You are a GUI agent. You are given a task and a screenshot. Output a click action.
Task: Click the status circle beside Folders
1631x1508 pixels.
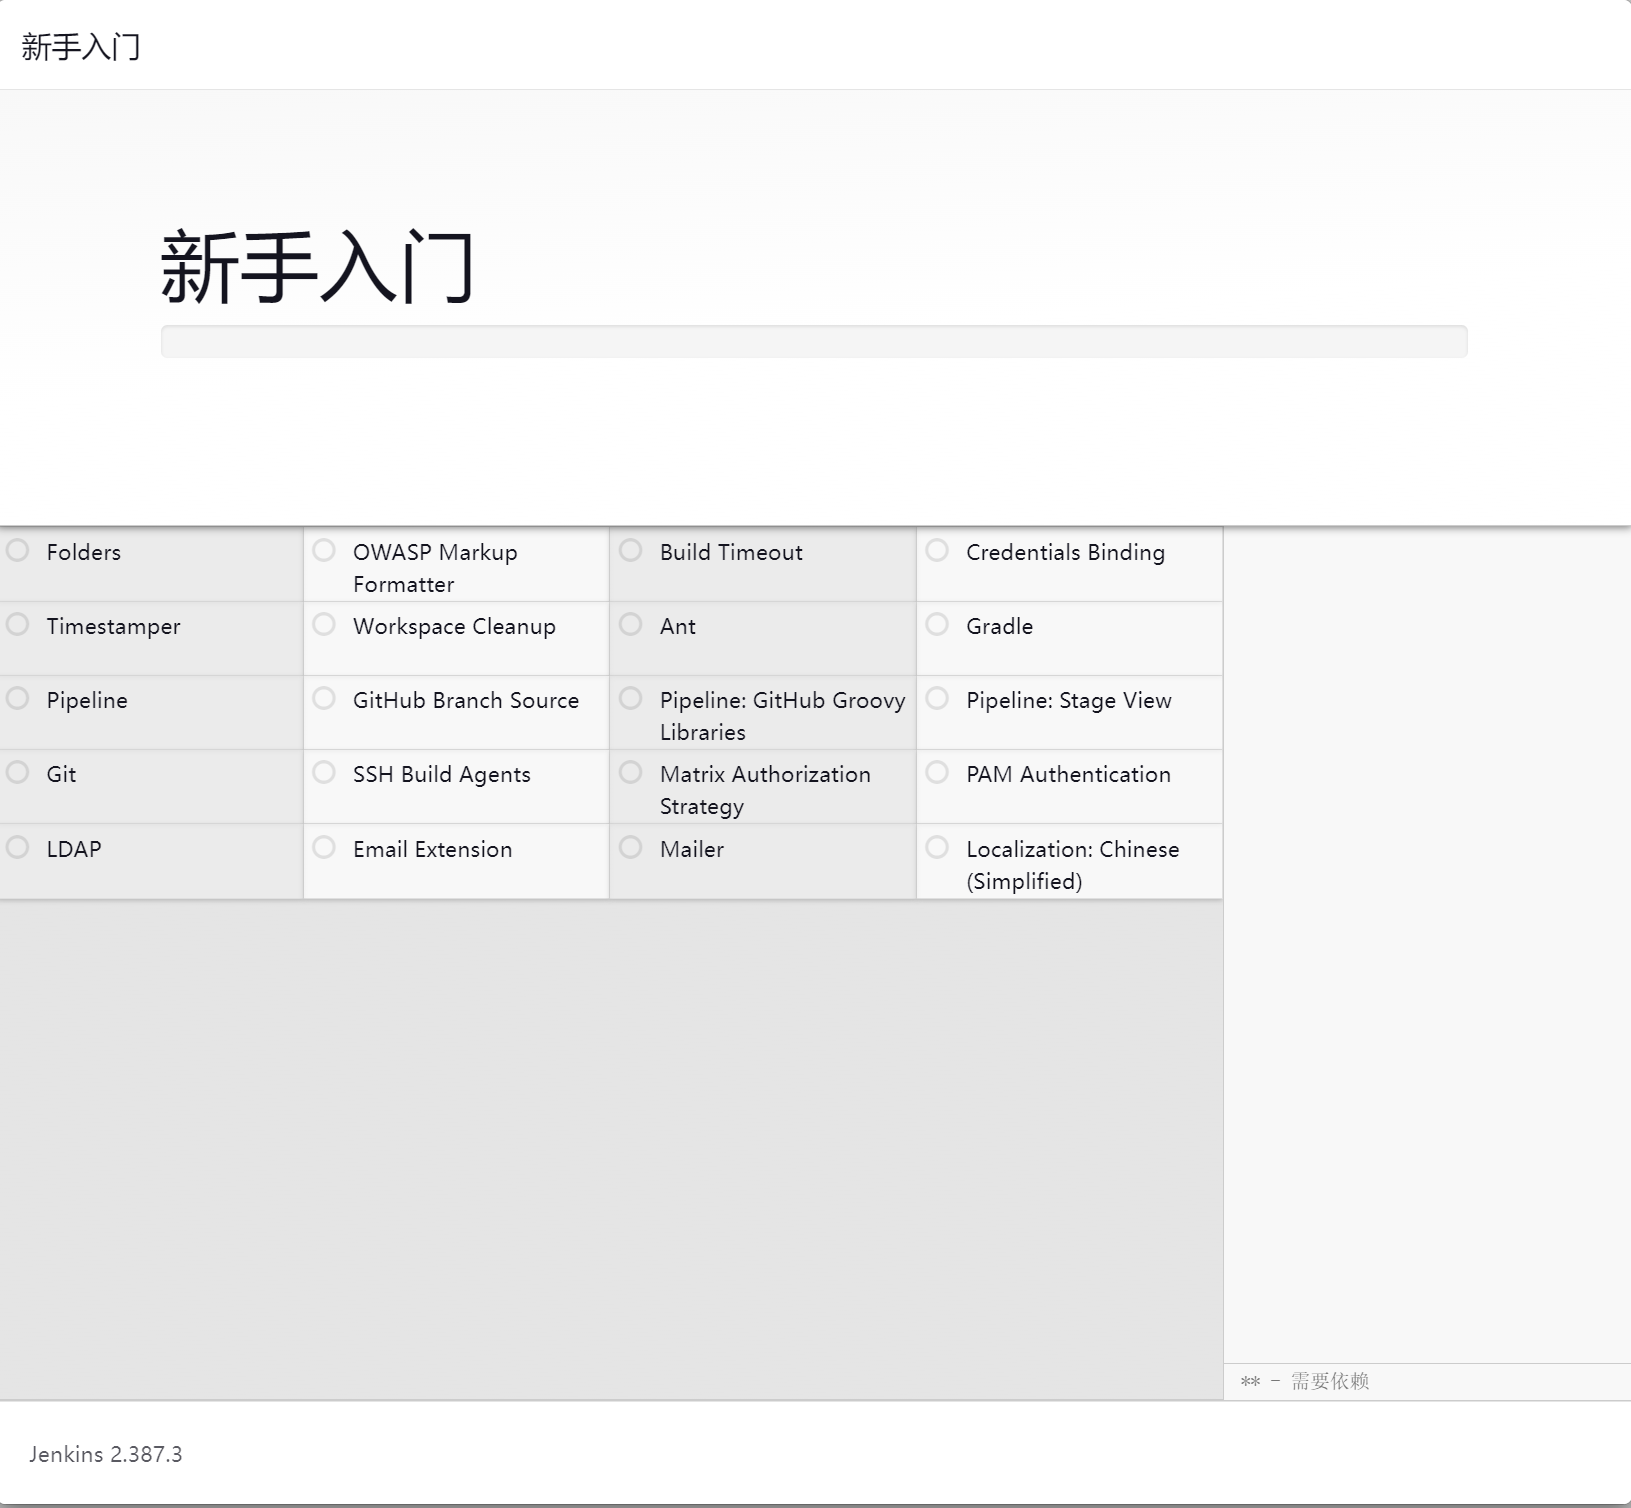pyautogui.click(x=17, y=550)
